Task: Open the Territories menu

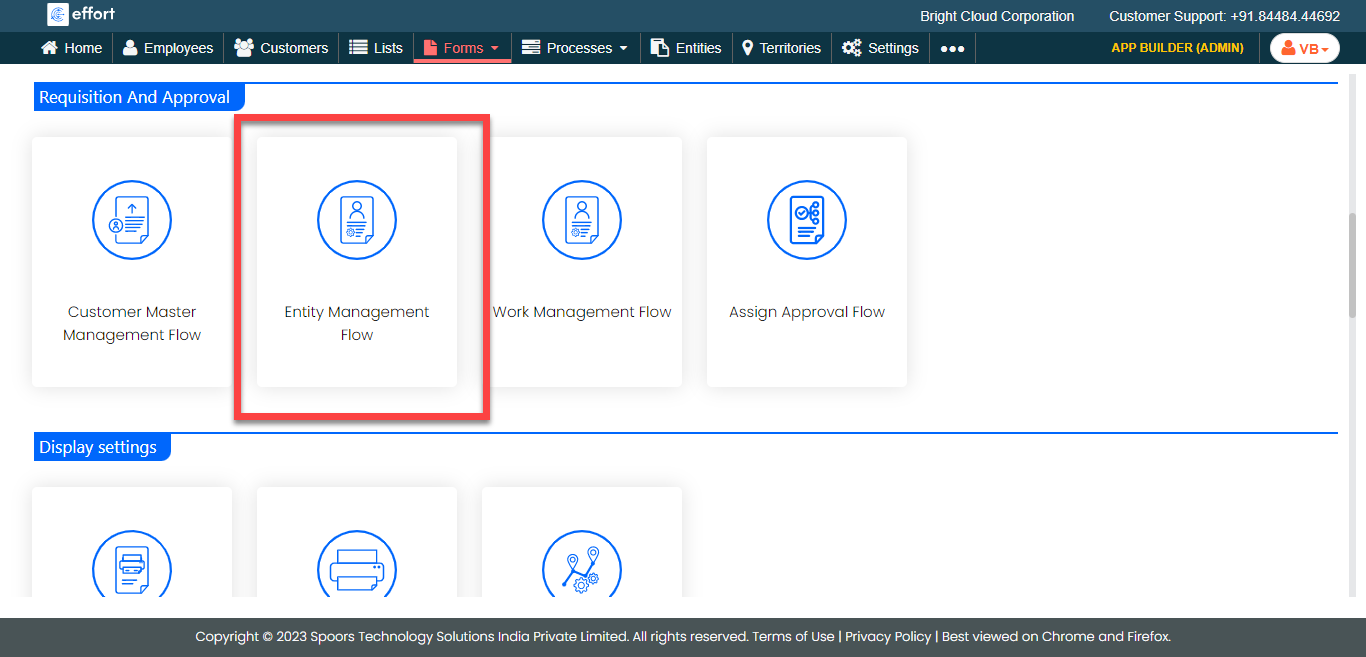Action: [781, 48]
